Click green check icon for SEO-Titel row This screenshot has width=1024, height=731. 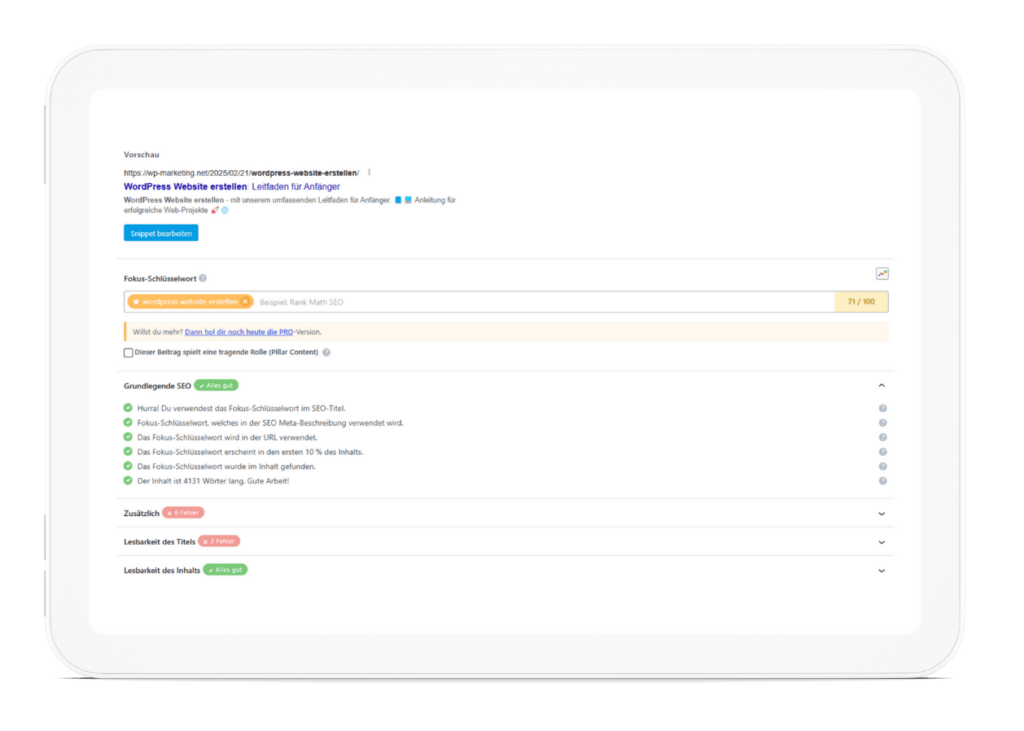128,408
